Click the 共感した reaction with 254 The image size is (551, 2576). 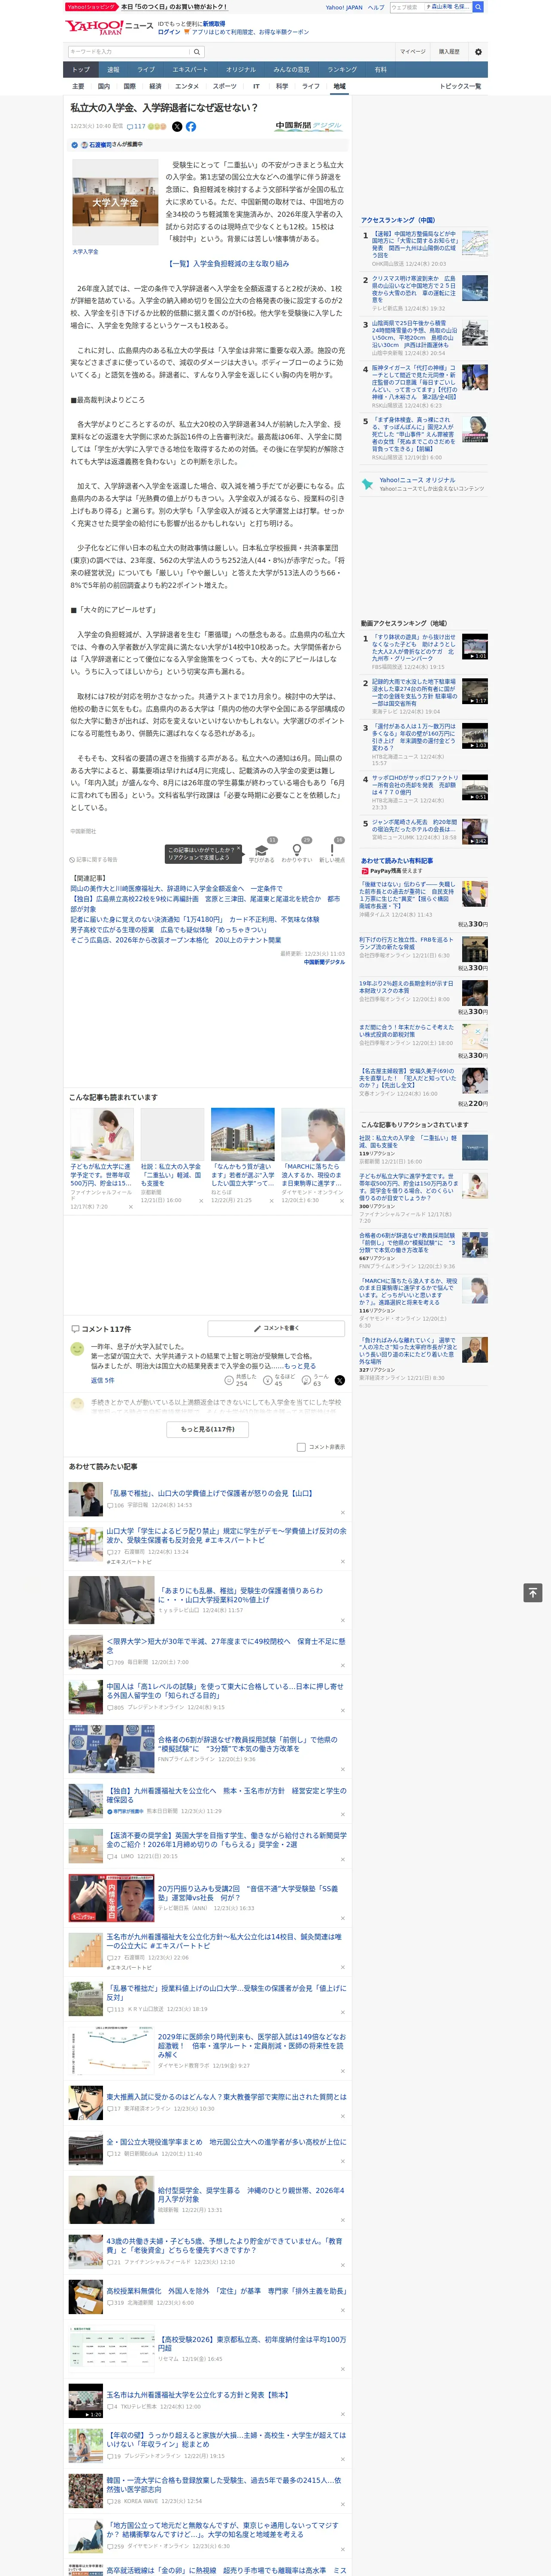click(x=241, y=1379)
